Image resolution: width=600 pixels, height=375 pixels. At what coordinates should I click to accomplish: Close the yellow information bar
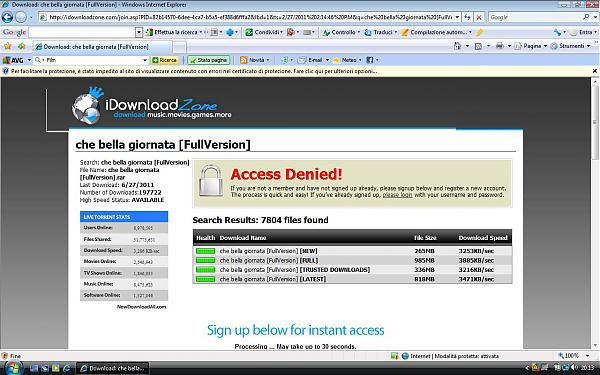(595, 71)
